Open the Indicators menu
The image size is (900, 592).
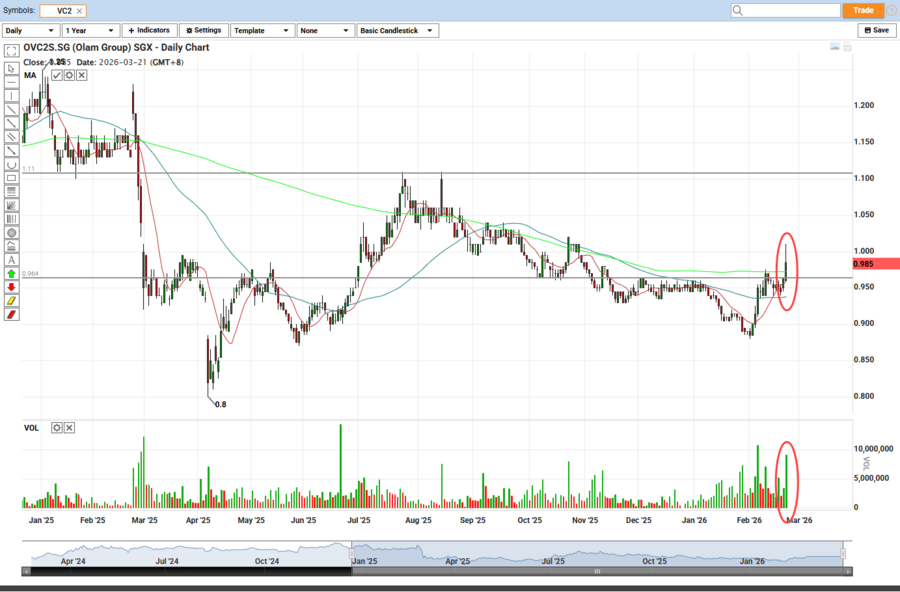tap(149, 31)
